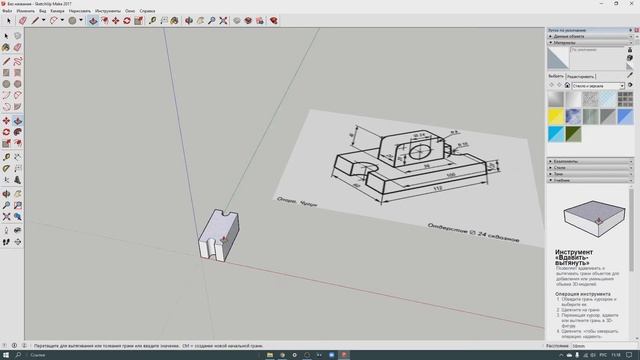Select the Scale tool in the top toolbar
This screenshot has width=640, height=360.
click(x=138, y=20)
